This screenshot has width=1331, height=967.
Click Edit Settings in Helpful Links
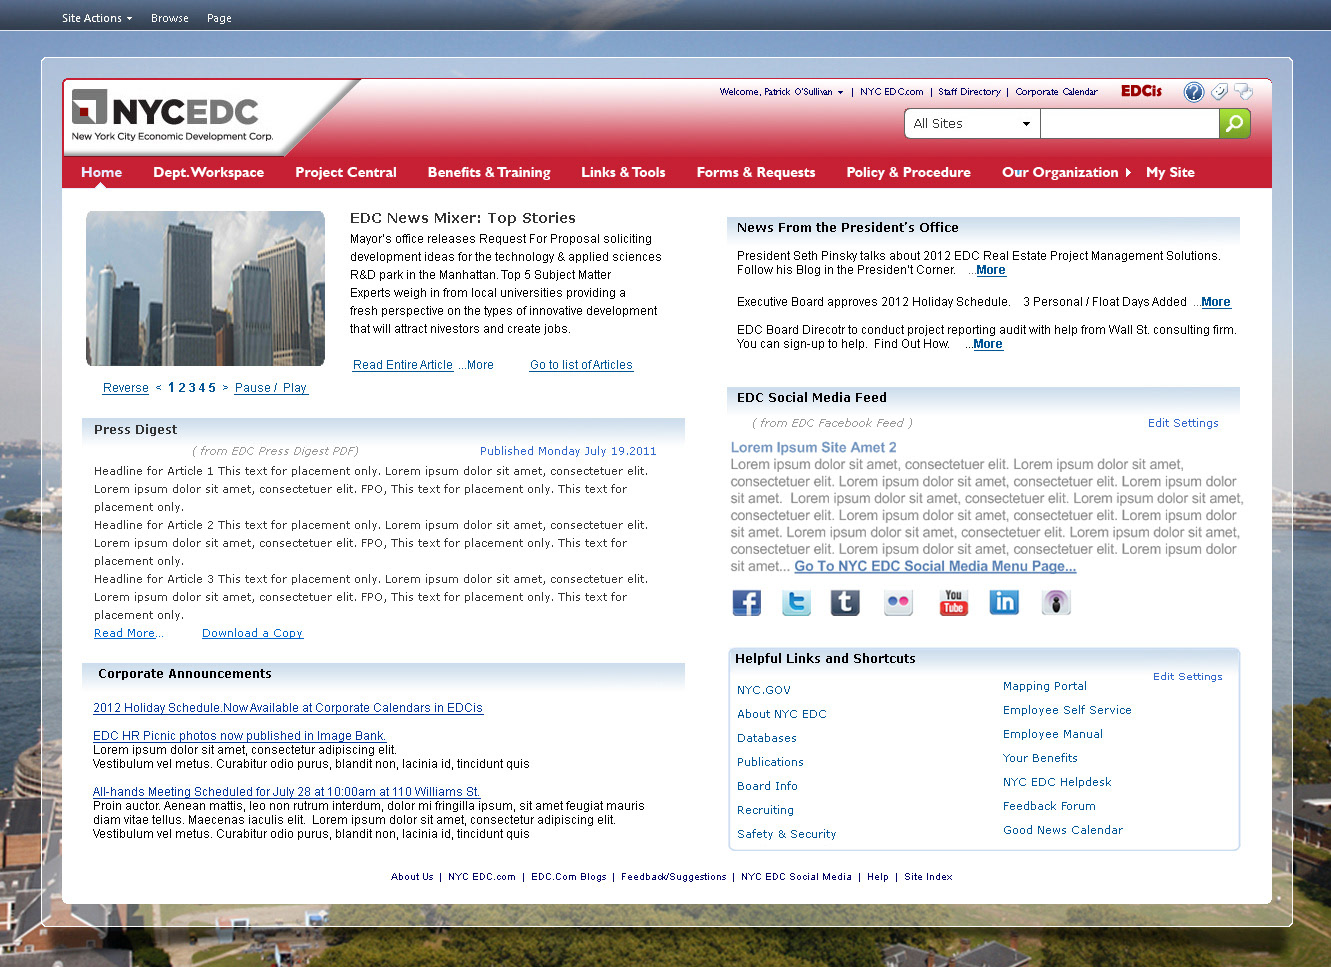click(x=1188, y=677)
